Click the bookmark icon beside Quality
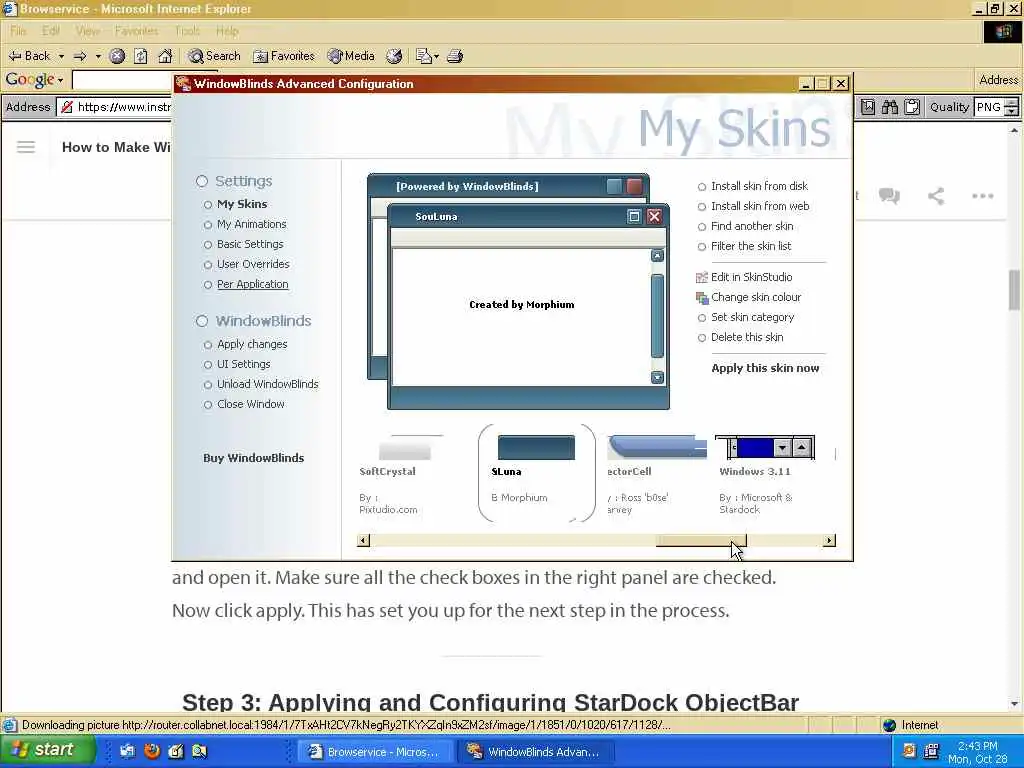This screenshot has height=768, width=1024. (x=867, y=107)
